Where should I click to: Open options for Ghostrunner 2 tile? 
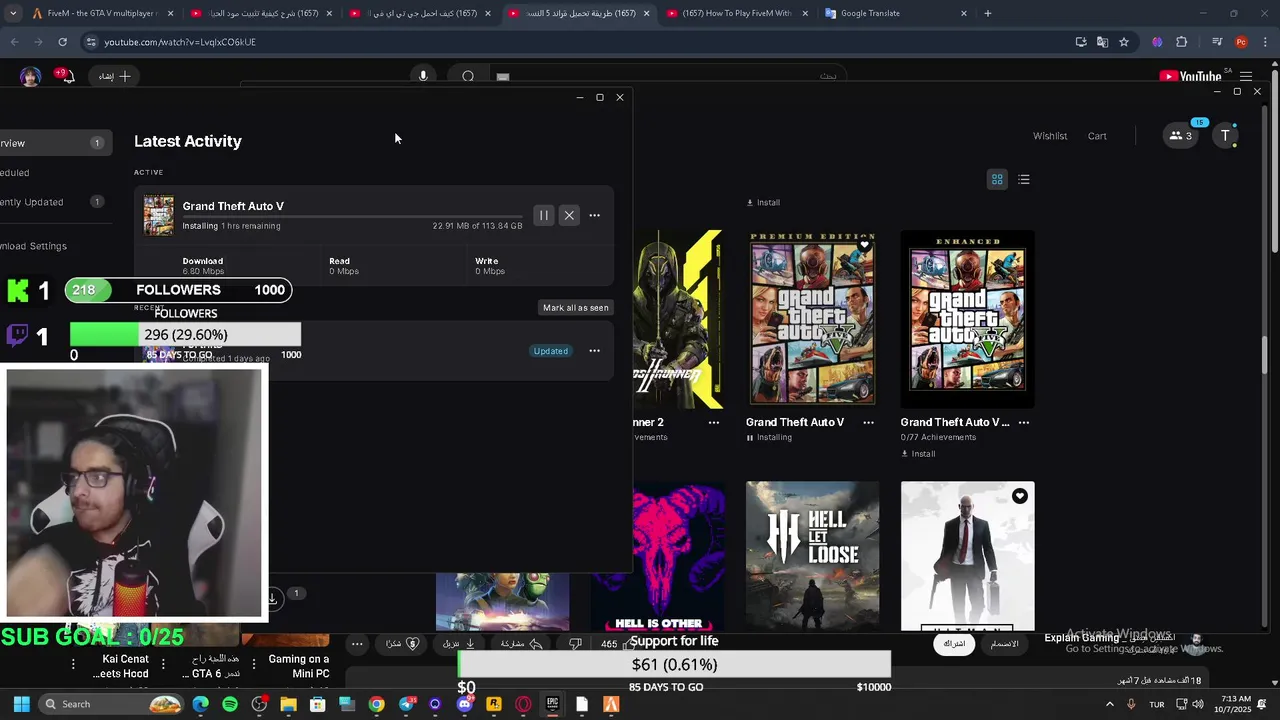tap(713, 422)
